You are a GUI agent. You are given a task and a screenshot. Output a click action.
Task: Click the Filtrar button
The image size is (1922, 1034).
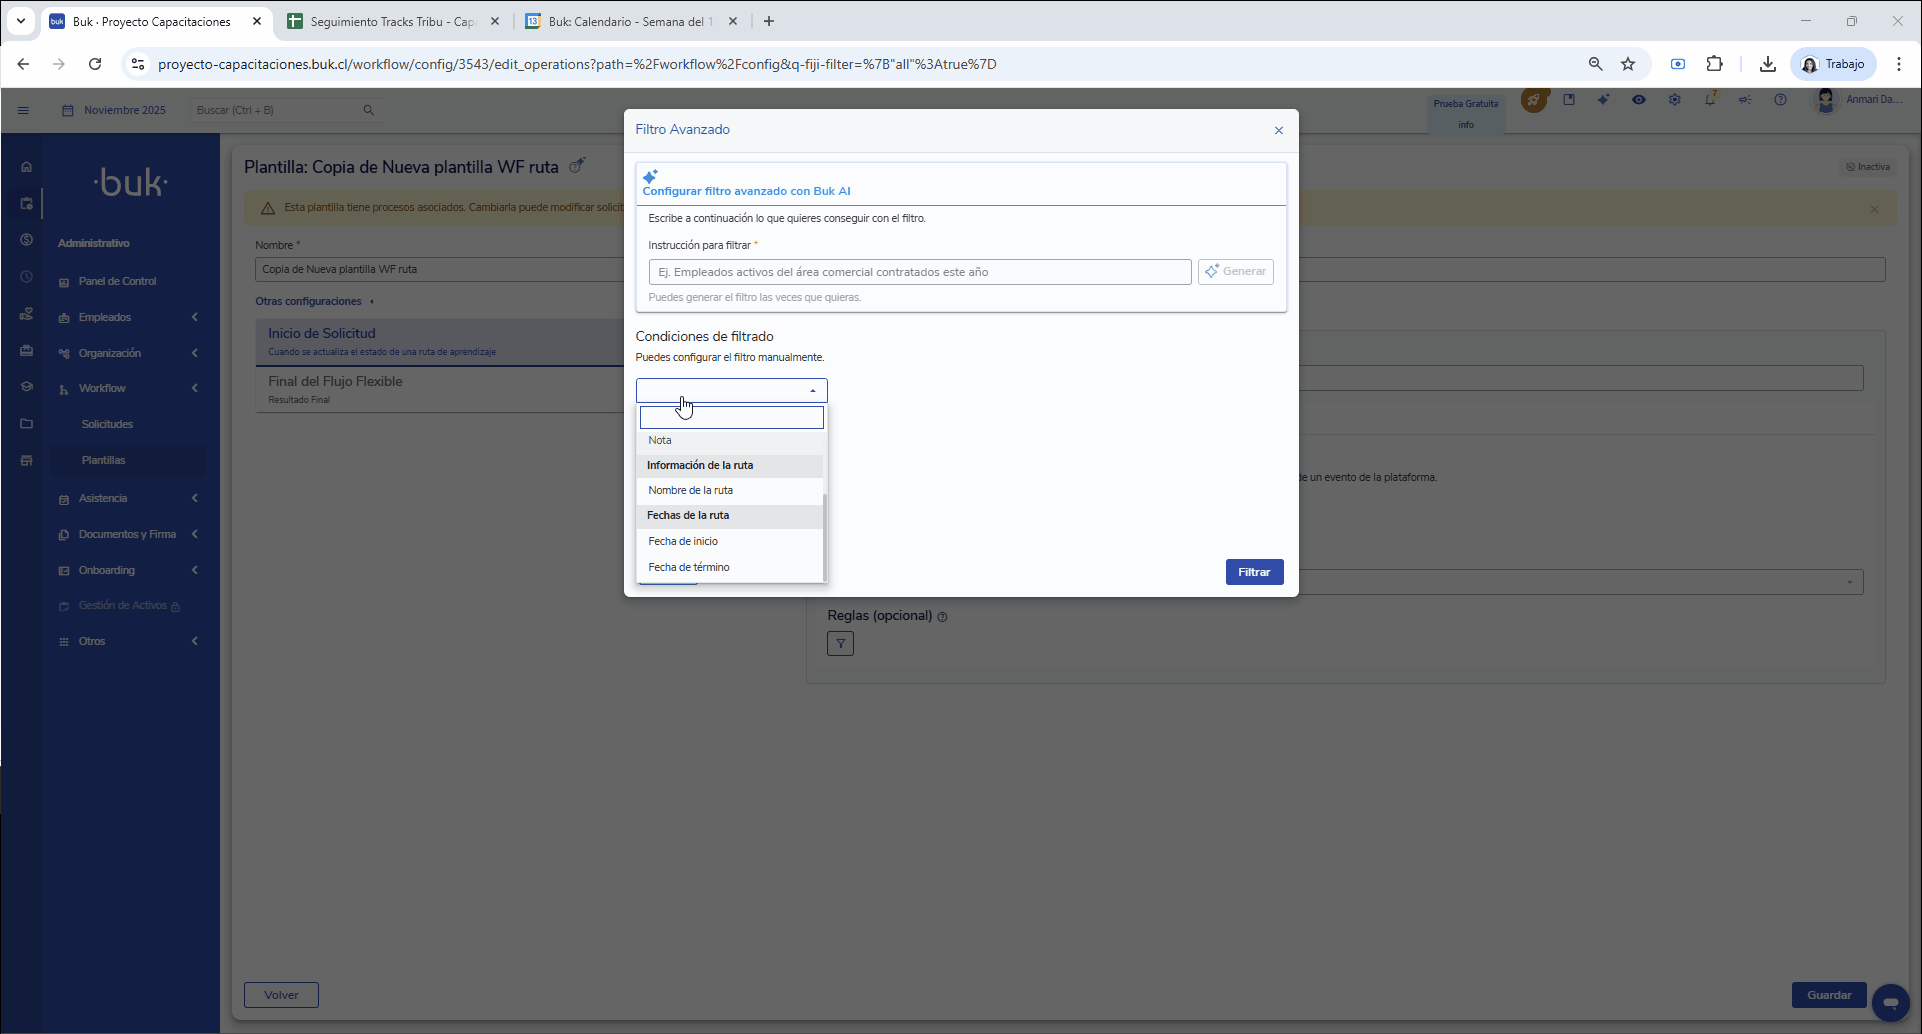(x=1254, y=572)
